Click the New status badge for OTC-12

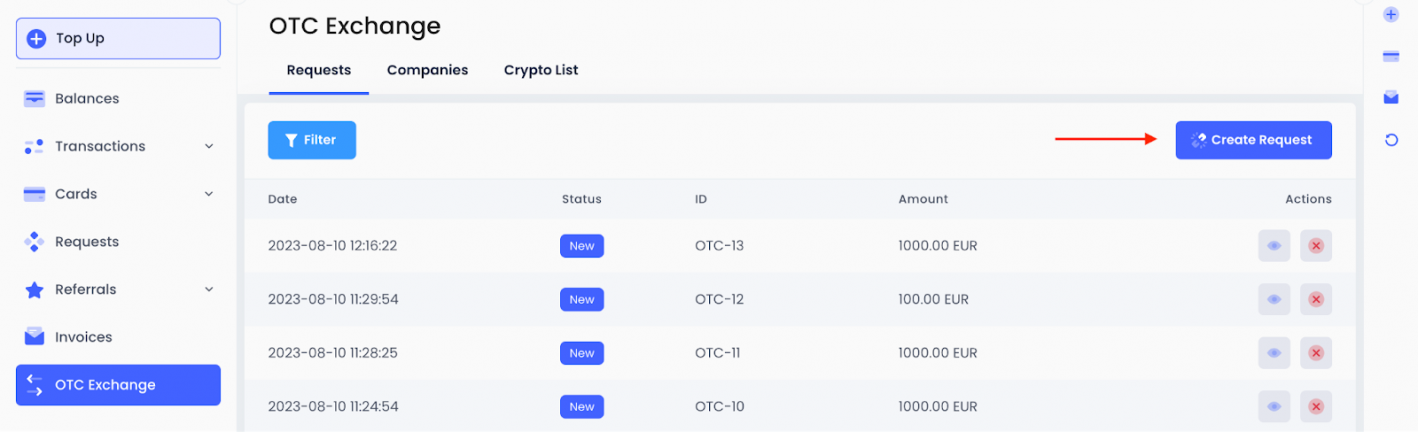tap(582, 299)
